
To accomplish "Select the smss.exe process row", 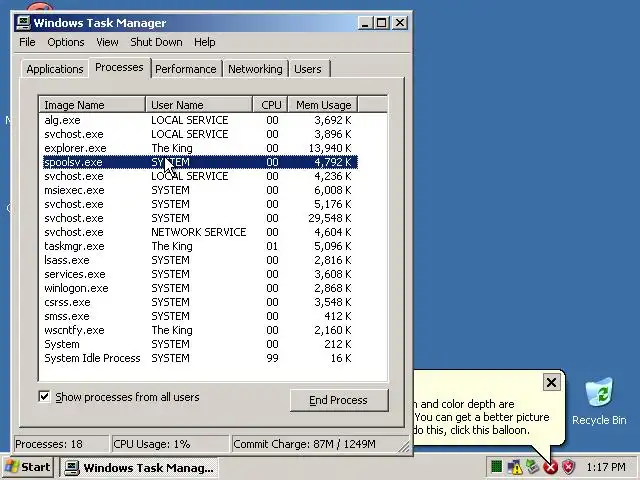I will pos(200,316).
